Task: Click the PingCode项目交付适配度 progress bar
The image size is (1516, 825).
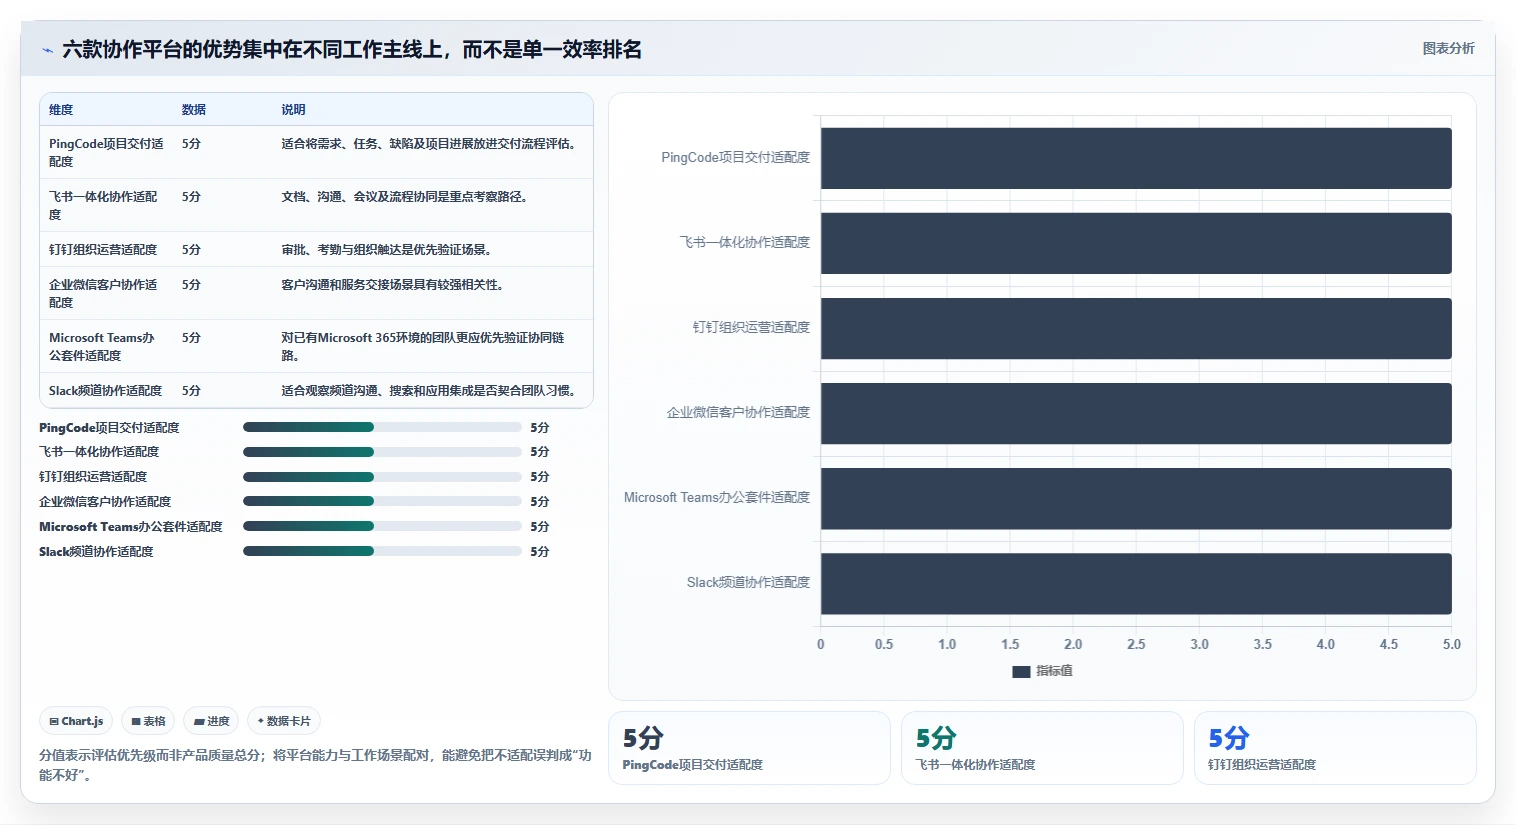Action: coord(382,427)
